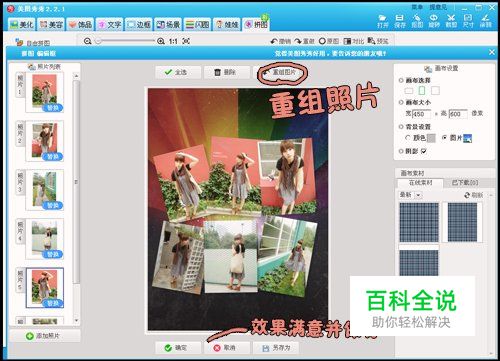Click the 保存 (save) toolbar icon
This screenshot has width=500, height=361.
point(400,21)
